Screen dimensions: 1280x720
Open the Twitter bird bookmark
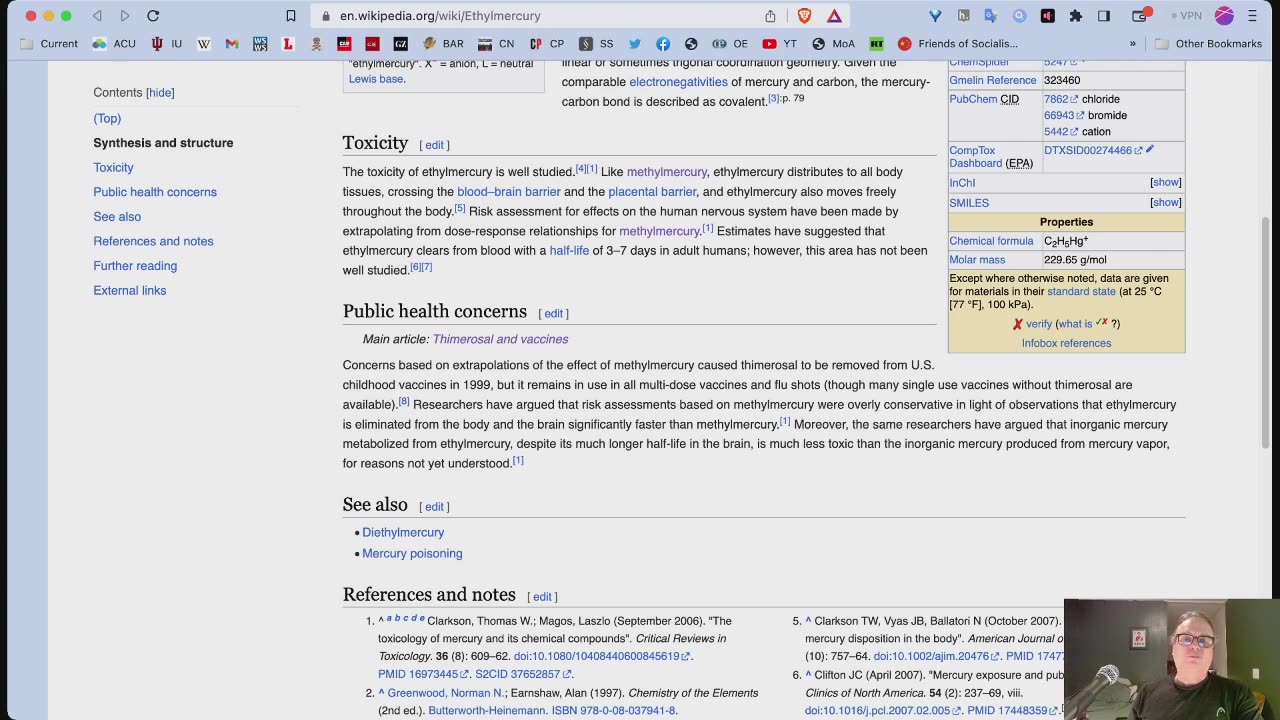click(x=635, y=44)
